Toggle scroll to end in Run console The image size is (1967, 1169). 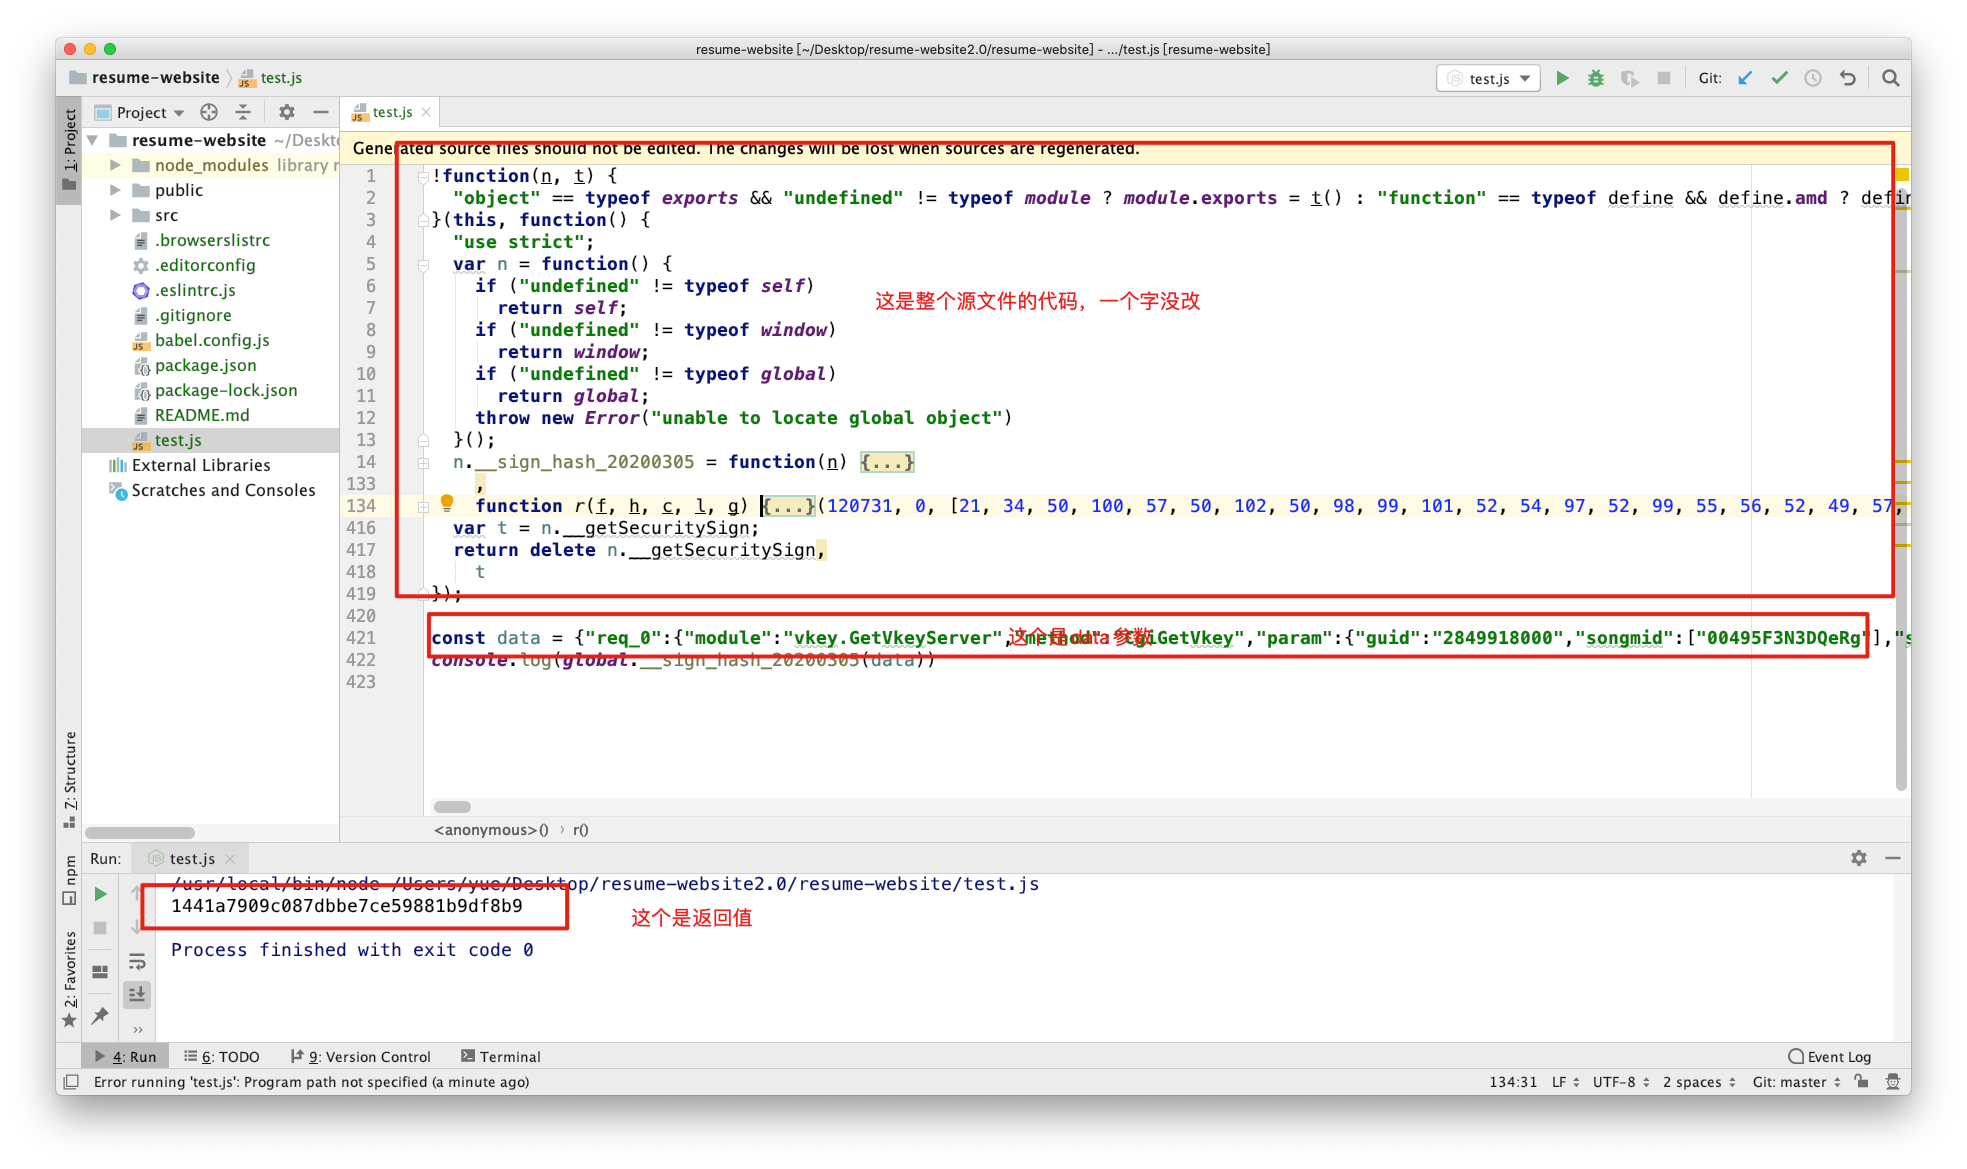point(137,994)
